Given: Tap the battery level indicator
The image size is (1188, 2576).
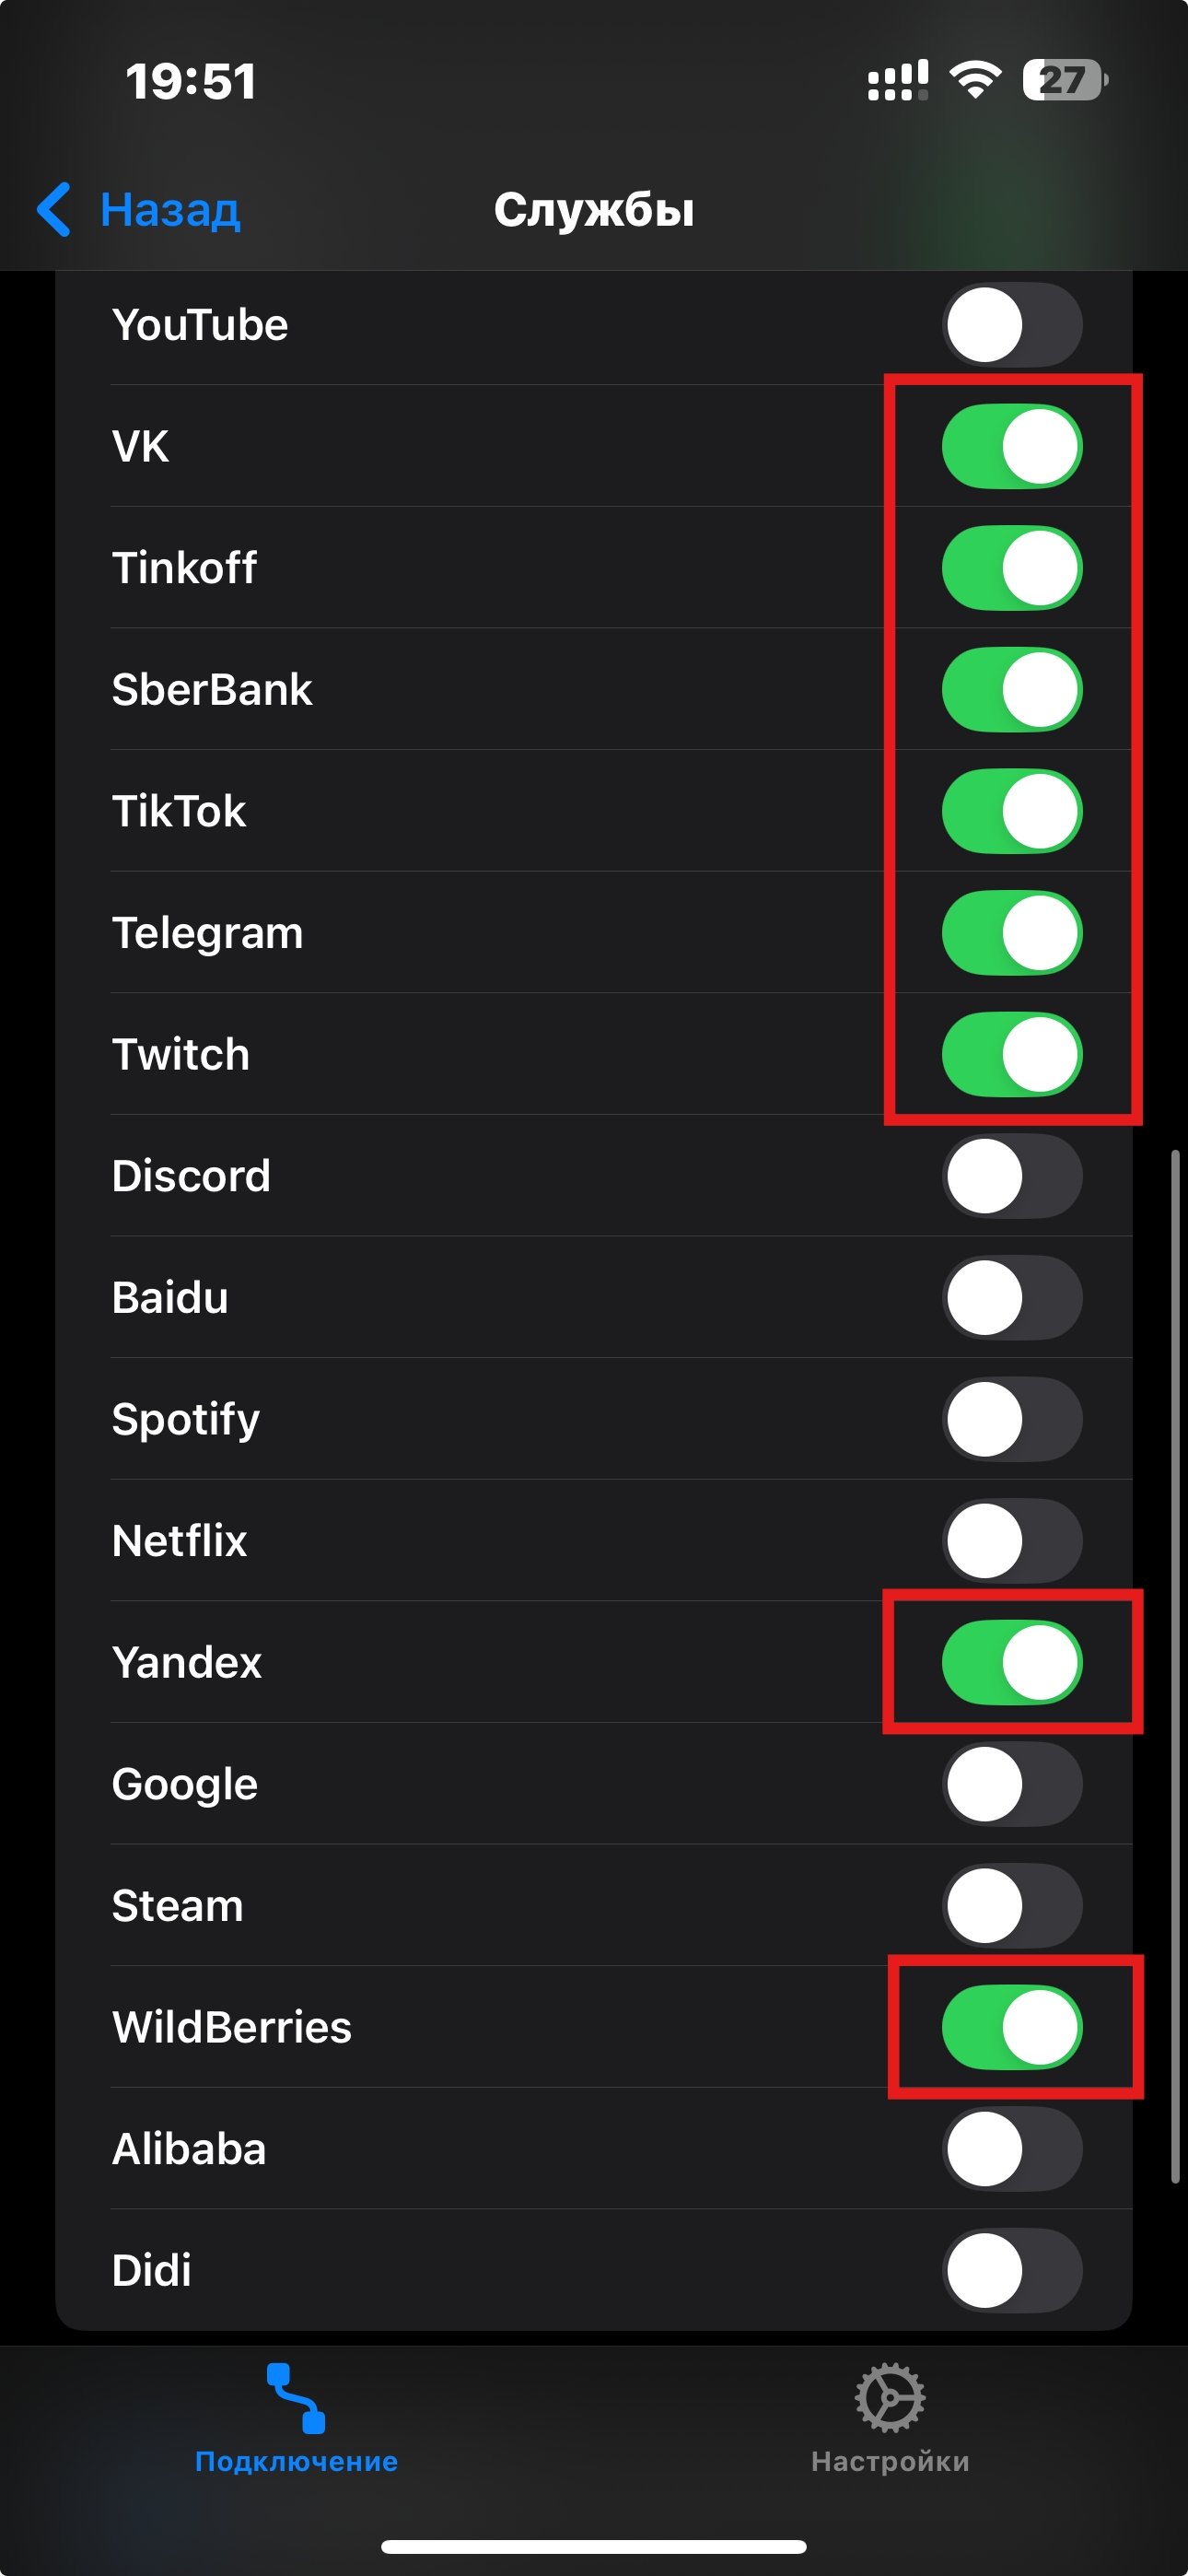Looking at the screenshot, I should click(x=1064, y=80).
